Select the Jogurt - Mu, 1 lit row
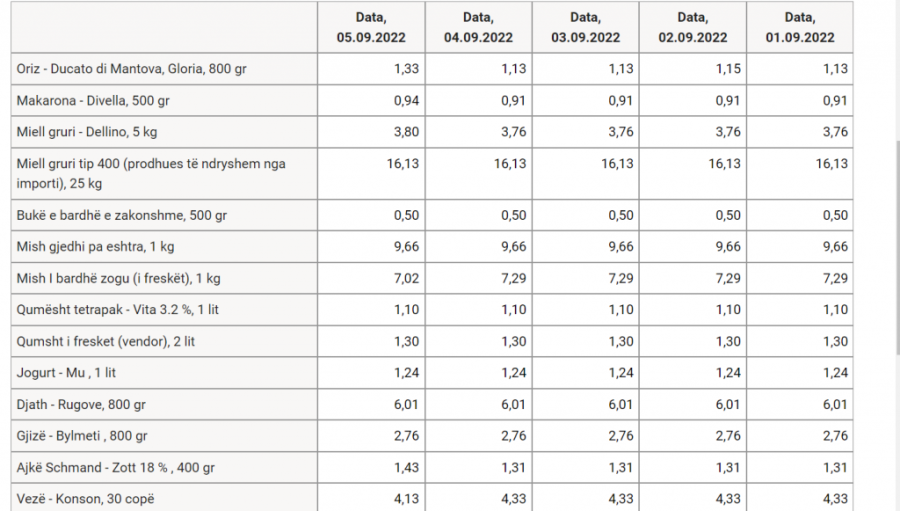Viewport: 900px width, 511px height. point(432,373)
